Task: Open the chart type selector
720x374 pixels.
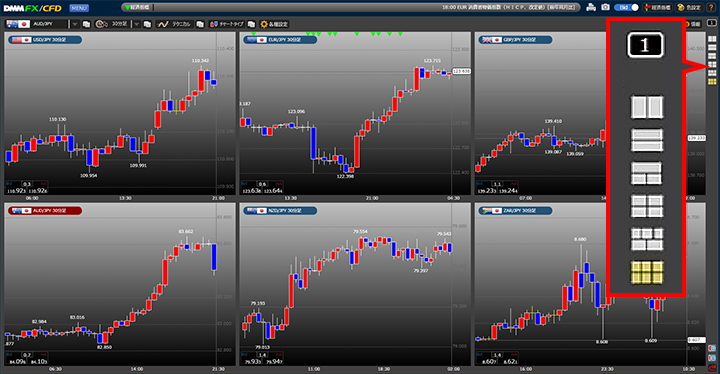Action: [227, 24]
